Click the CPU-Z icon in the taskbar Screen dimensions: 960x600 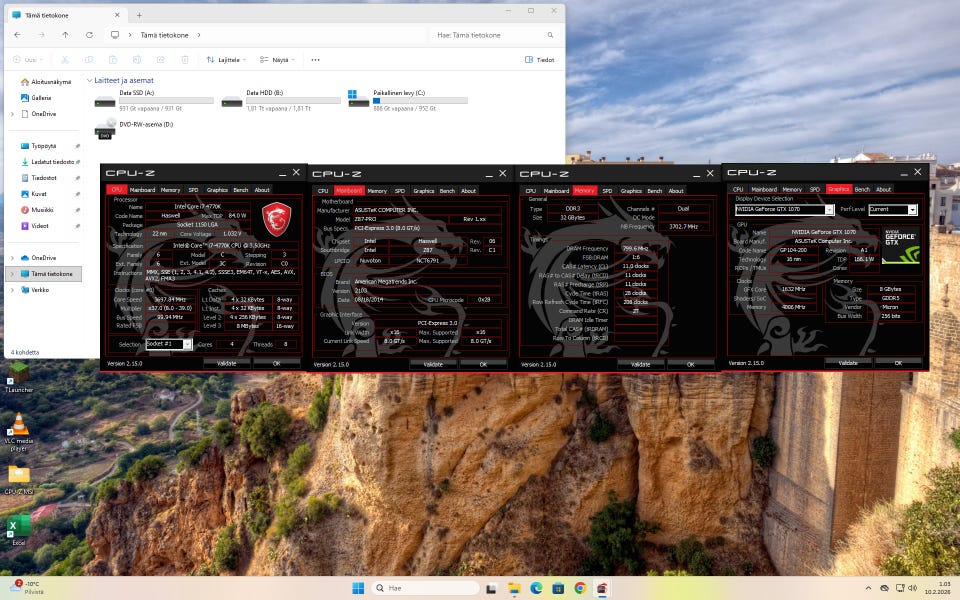tap(602, 588)
